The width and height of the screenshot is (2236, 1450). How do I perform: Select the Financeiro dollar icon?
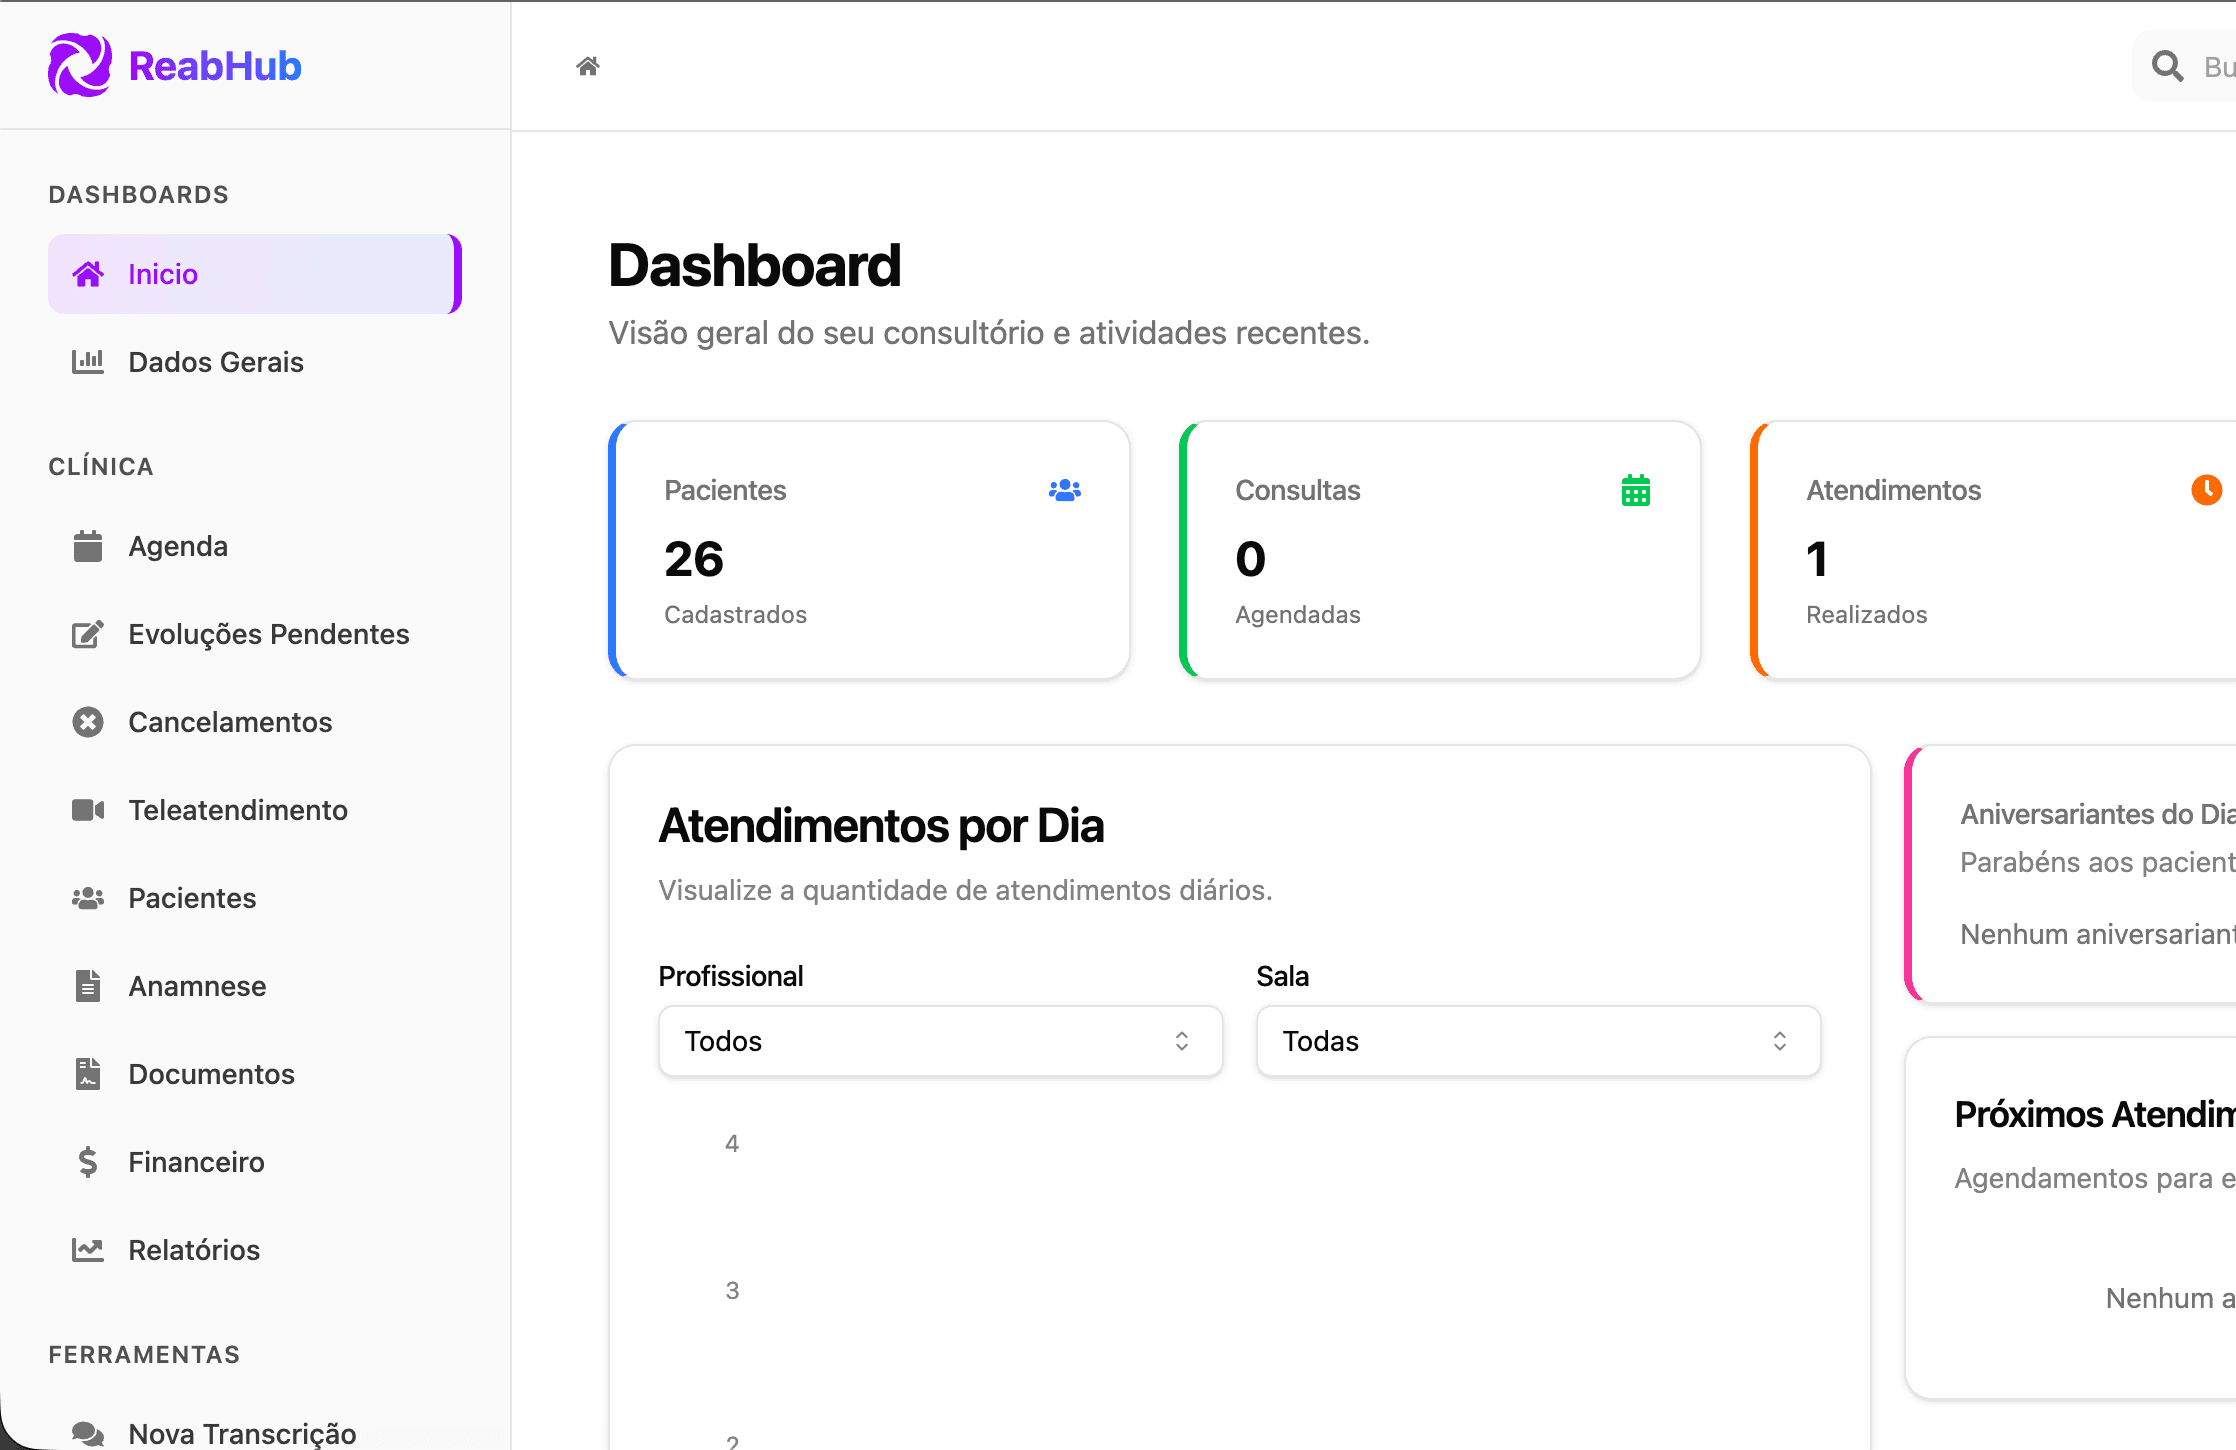pyautogui.click(x=88, y=1162)
